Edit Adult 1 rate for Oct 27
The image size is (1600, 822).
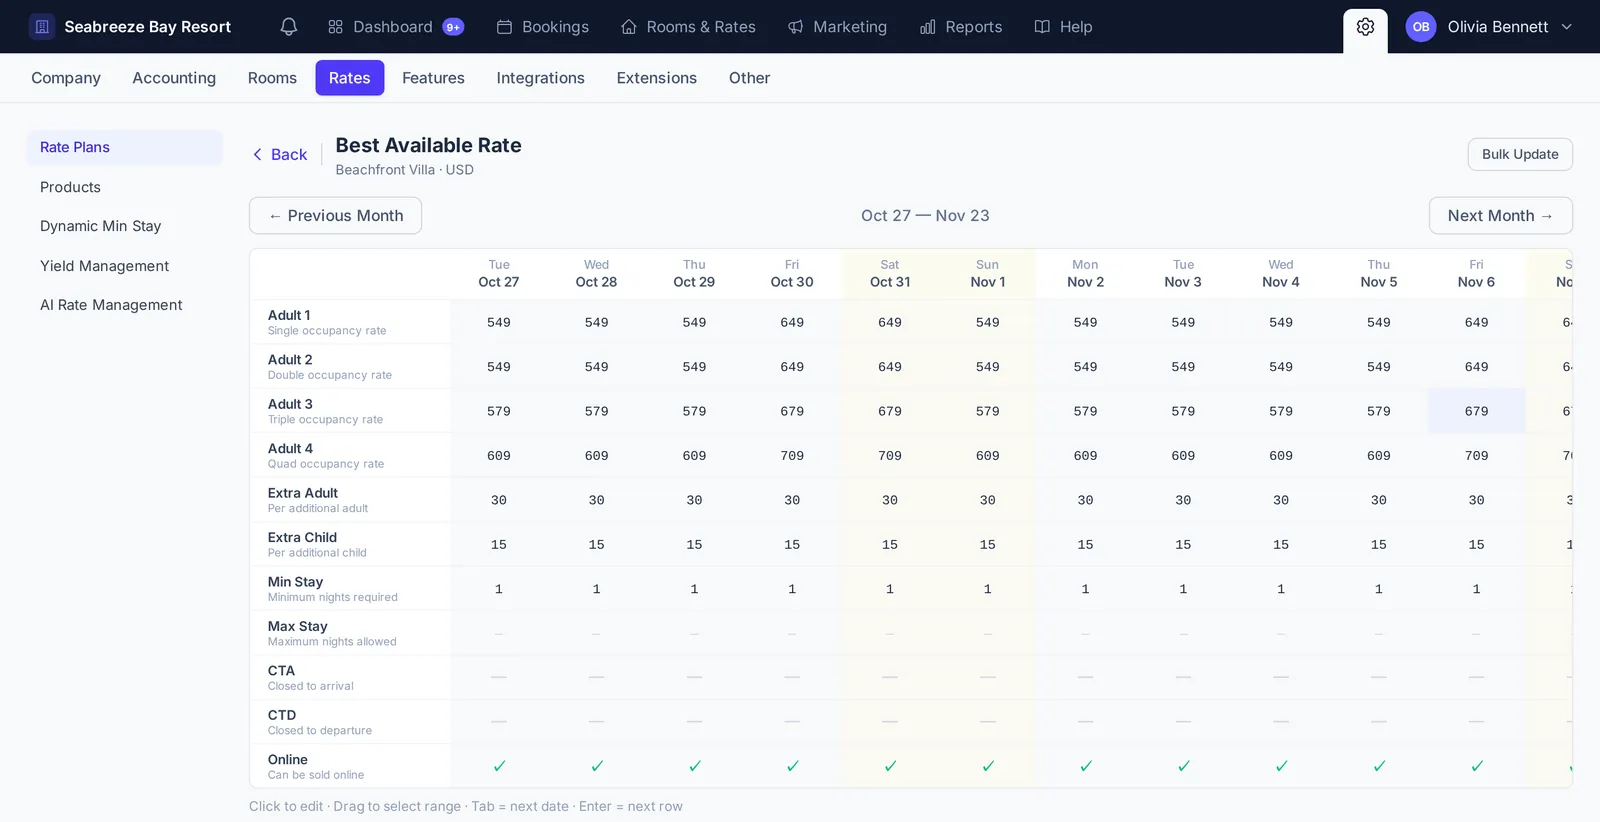click(x=499, y=322)
